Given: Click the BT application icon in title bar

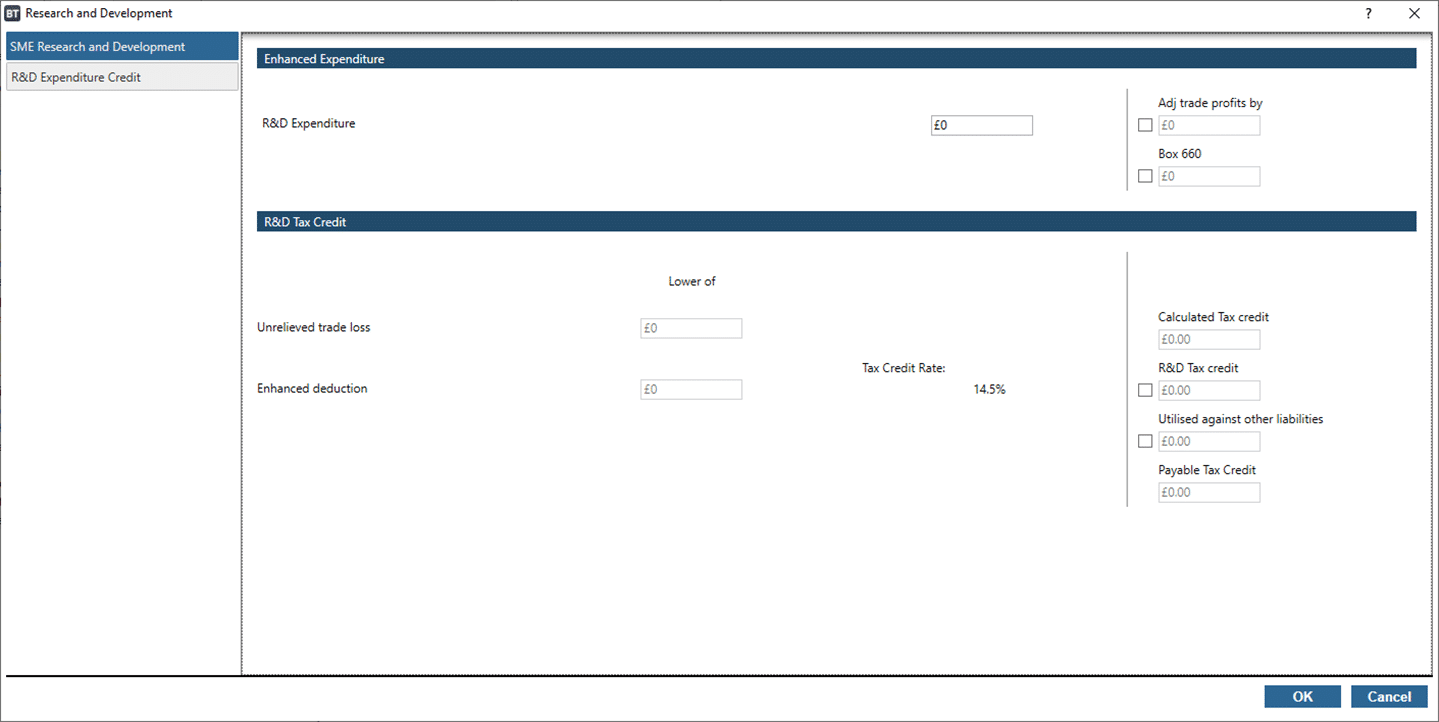Looking at the screenshot, I should [x=13, y=14].
